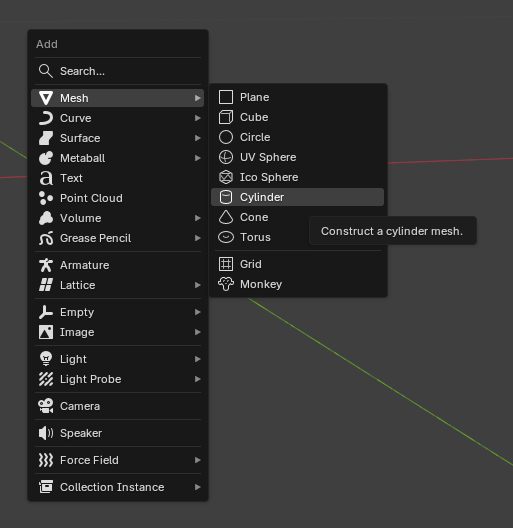513x528 pixels.
Task: Expand the Lattice submenu arrow
Action: [198, 285]
